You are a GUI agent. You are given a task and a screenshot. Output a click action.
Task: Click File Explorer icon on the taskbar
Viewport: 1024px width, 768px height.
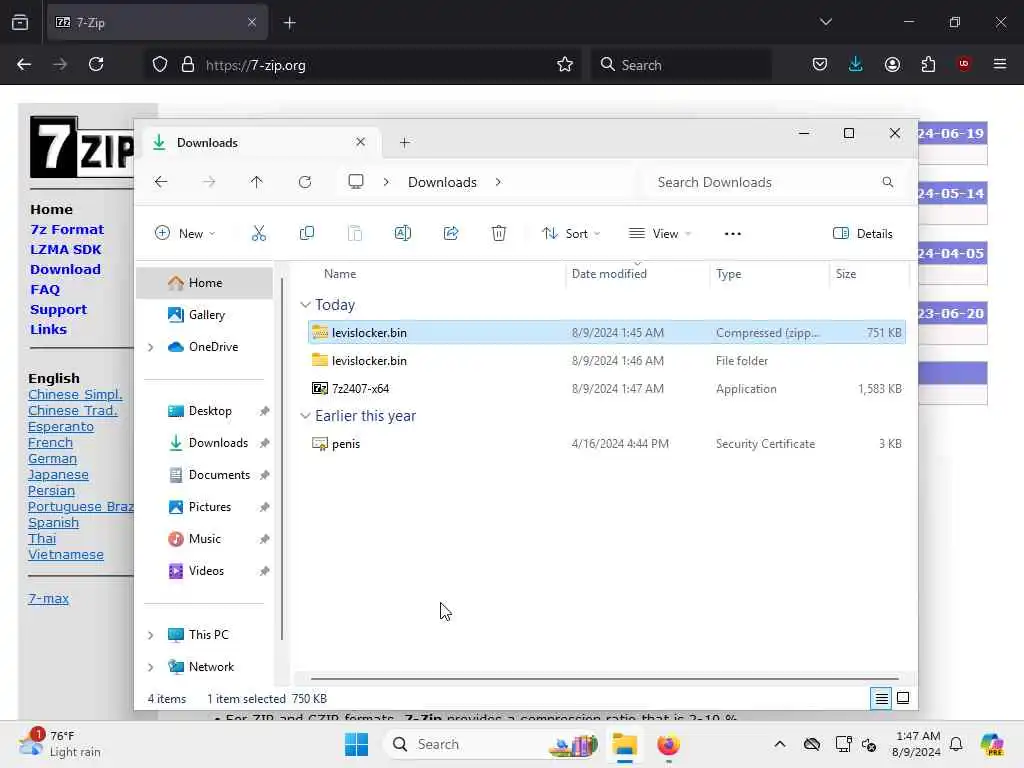(x=624, y=744)
